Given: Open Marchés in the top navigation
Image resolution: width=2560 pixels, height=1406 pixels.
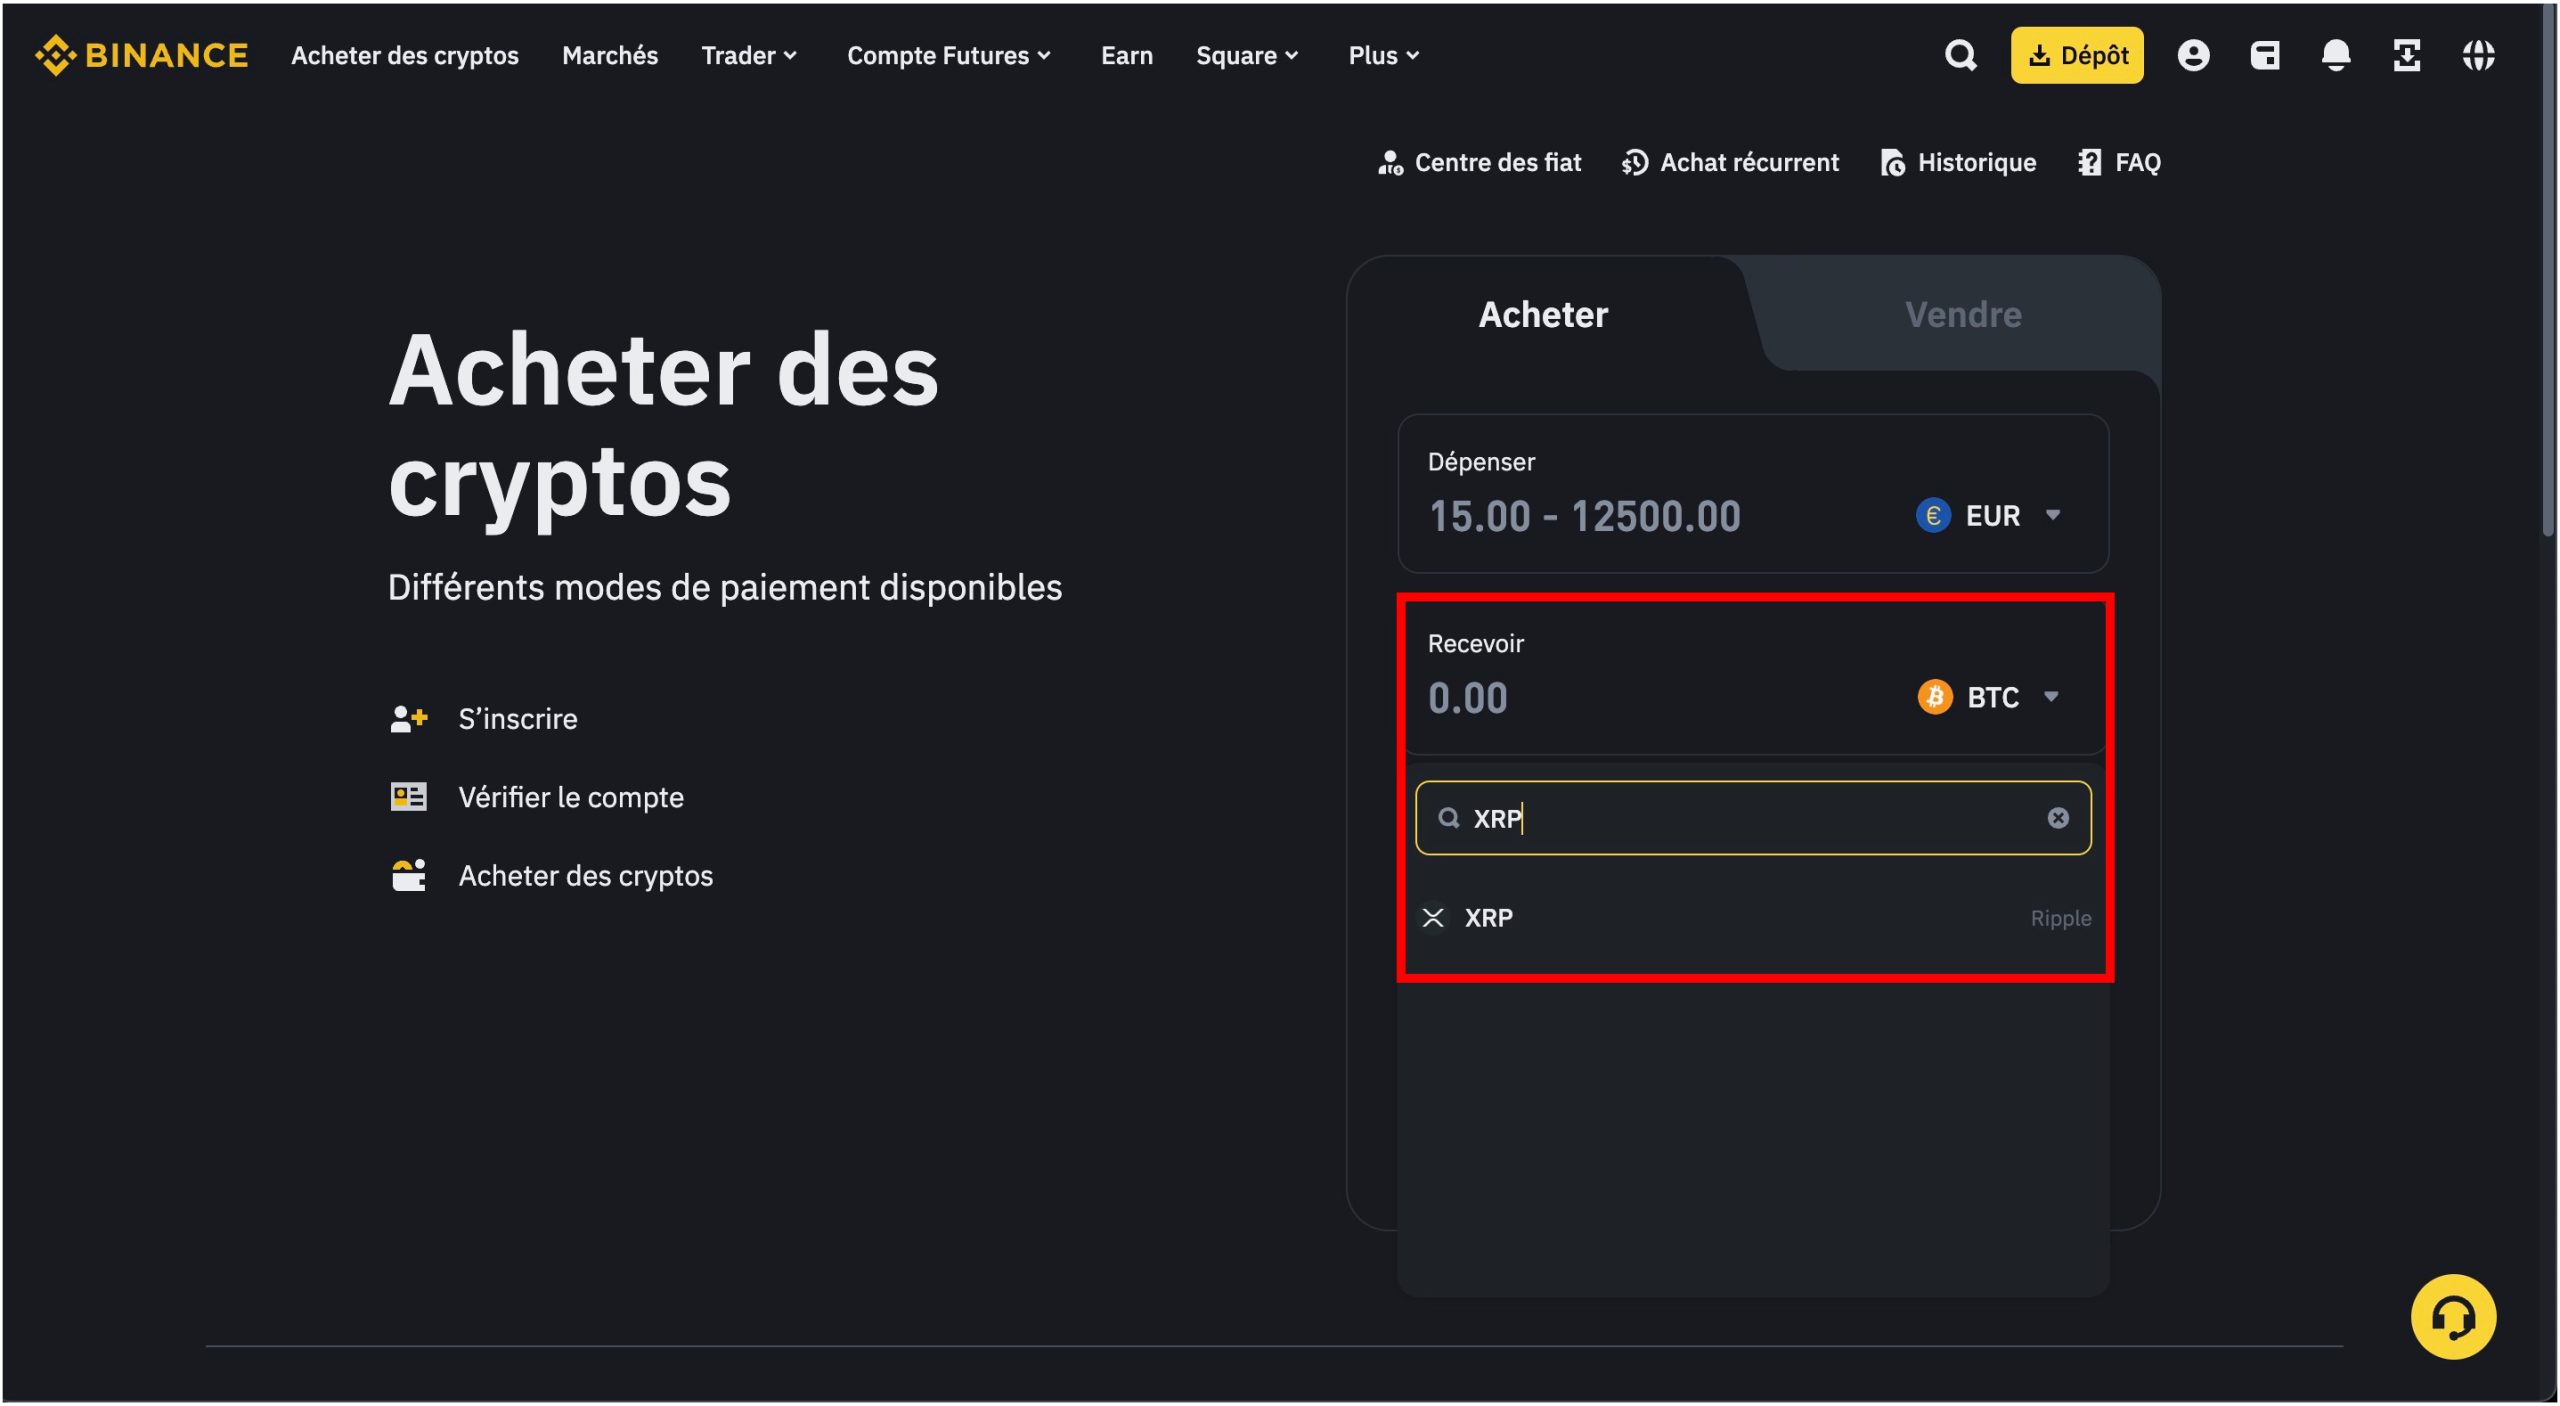Looking at the screenshot, I should pyautogui.click(x=610, y=55).
